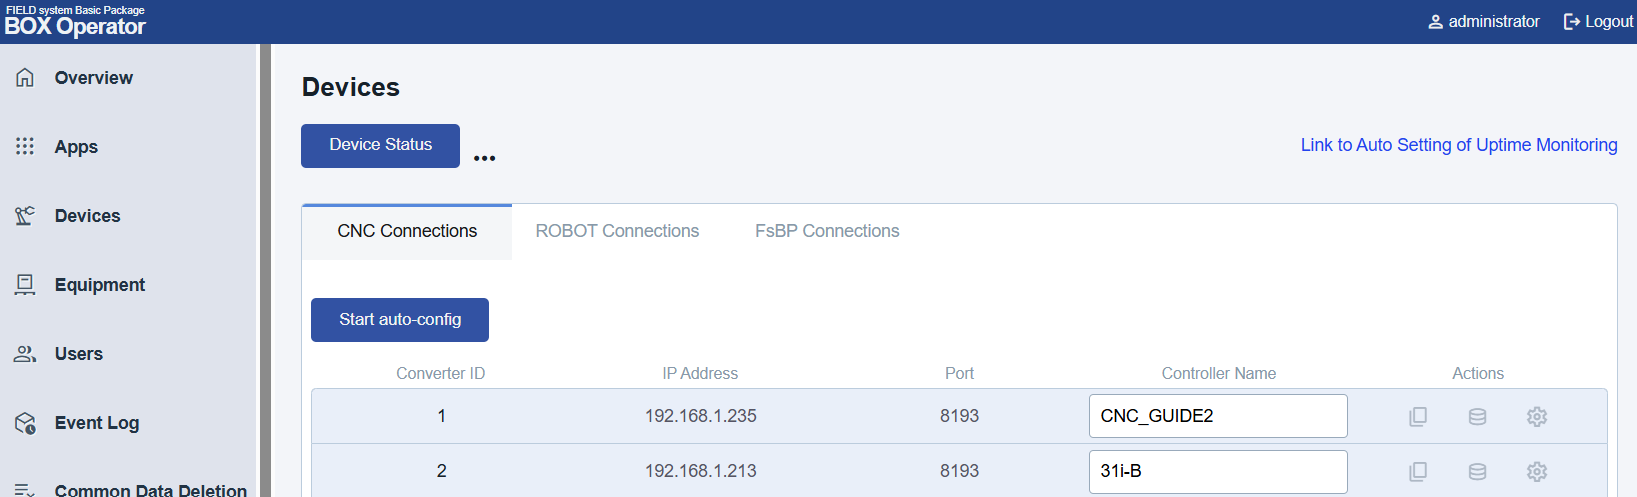Open settings gear for CNC_GUIDE2 row
1637x497 pixels.
pos(1537,417)
